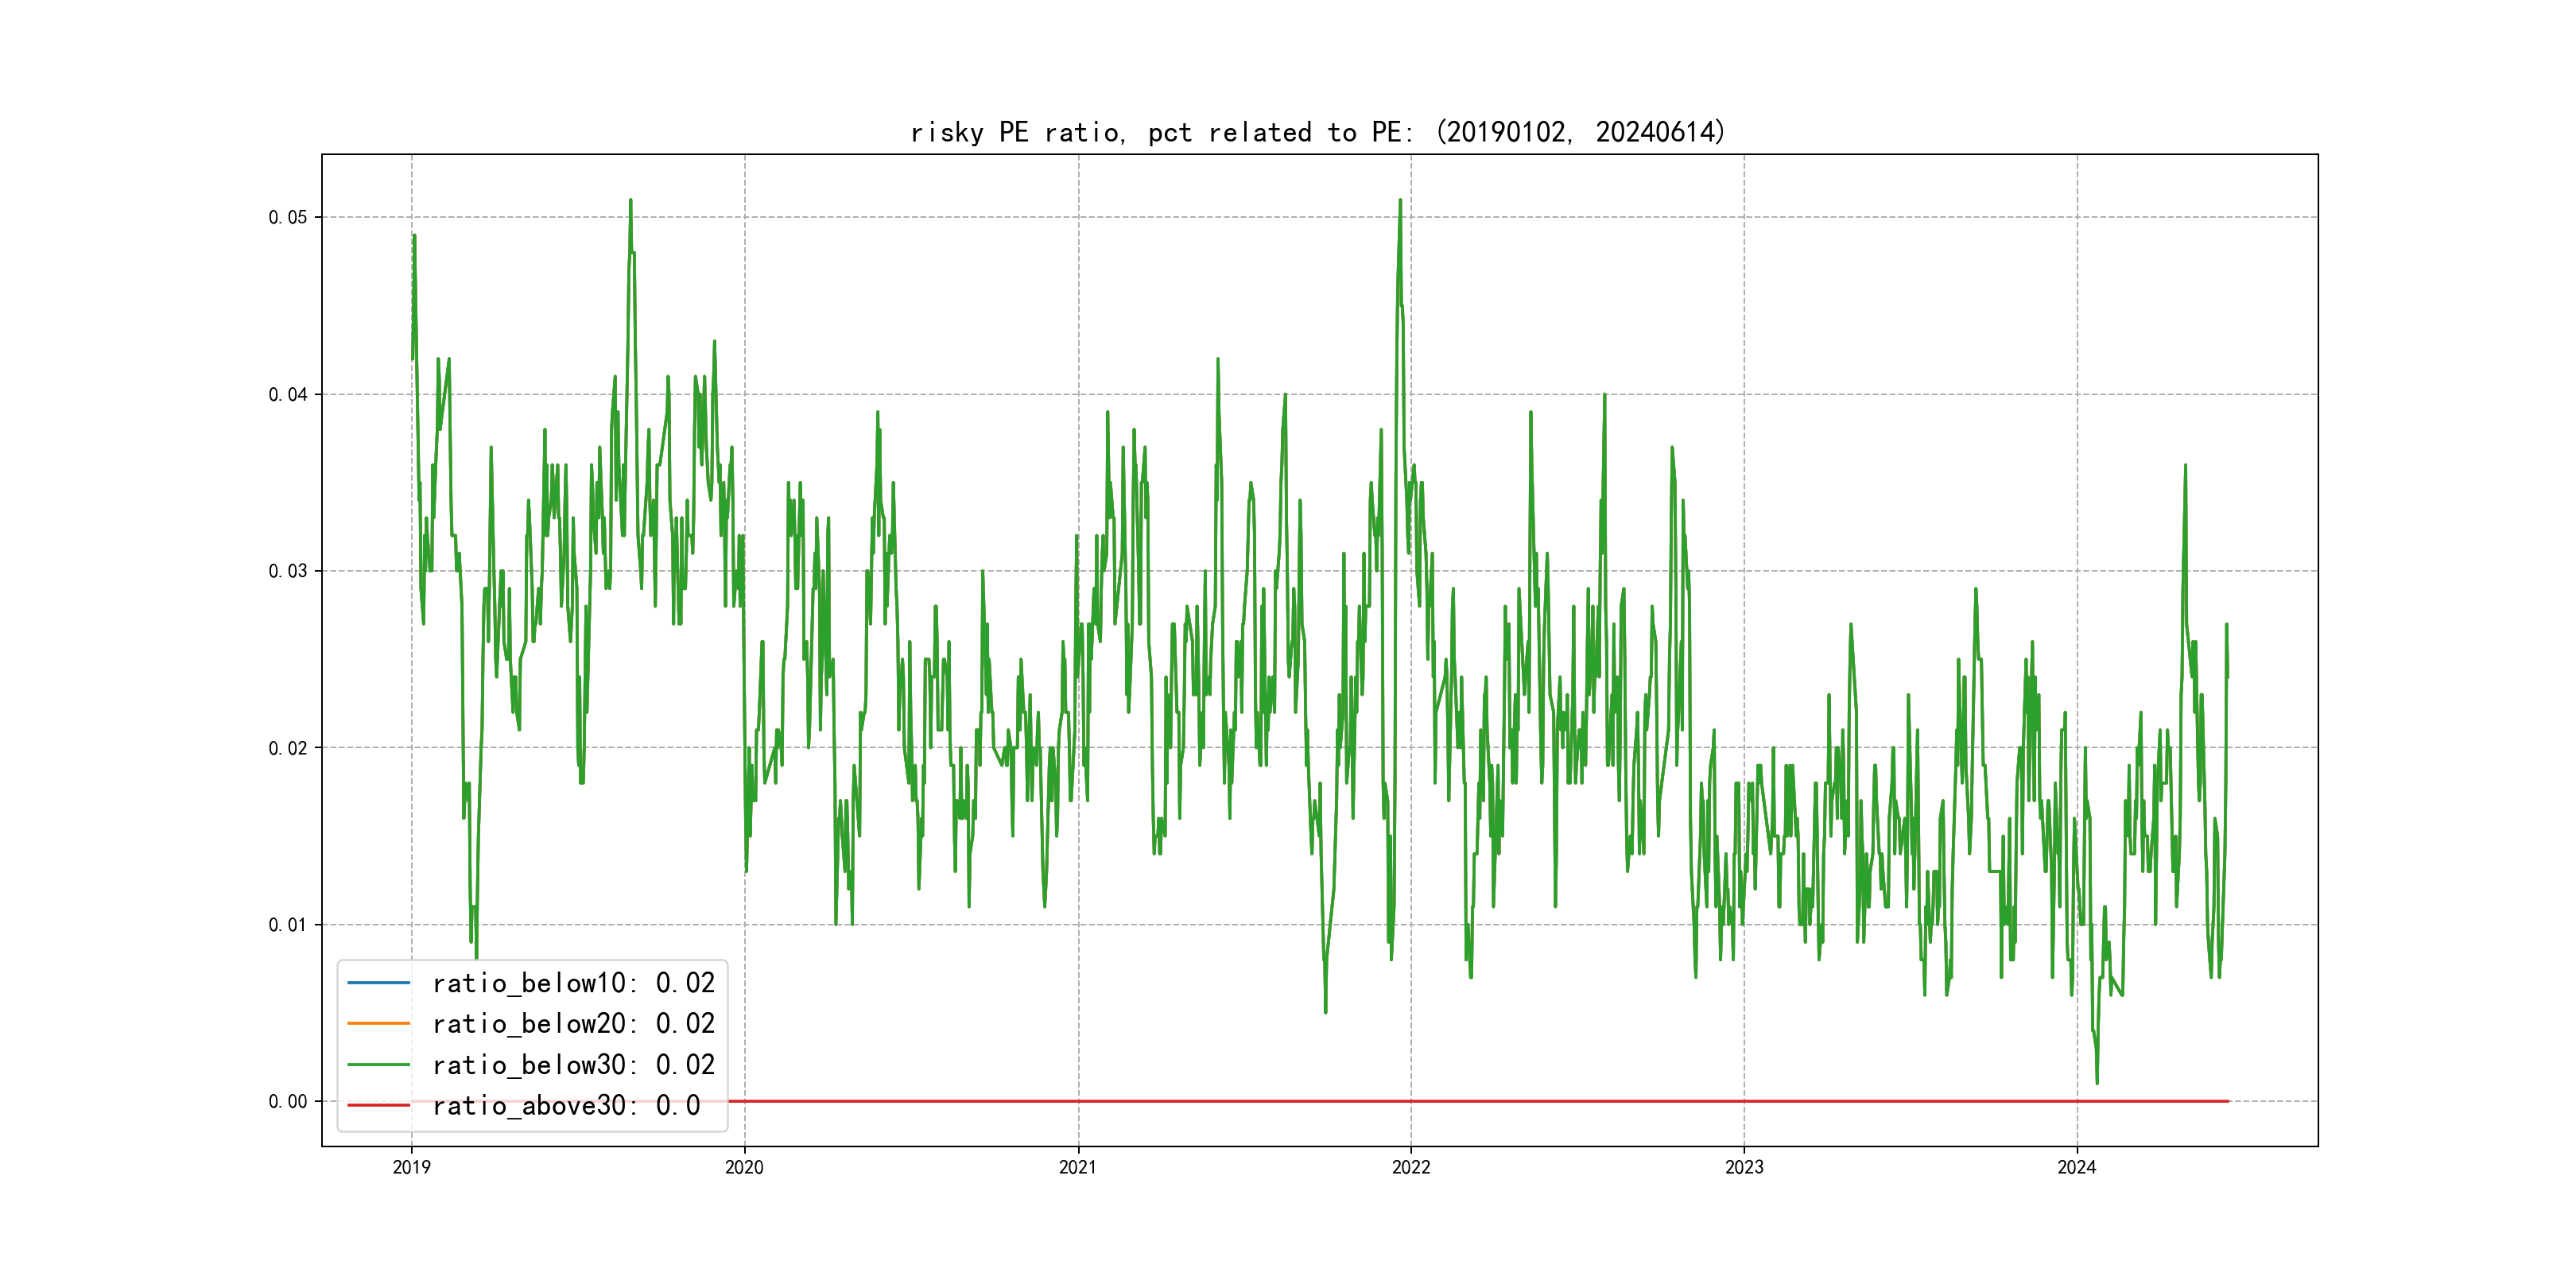Click the 2022 x-axis tick label

(x=1411, y=1167)
